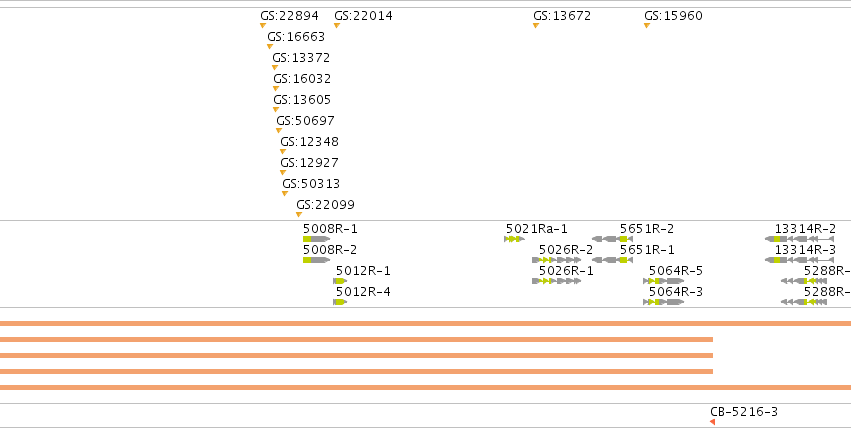The height and width of the screenshot is (428, 851).
Task: Open the GS:50697 label
Action: click(x=305, y=120)
